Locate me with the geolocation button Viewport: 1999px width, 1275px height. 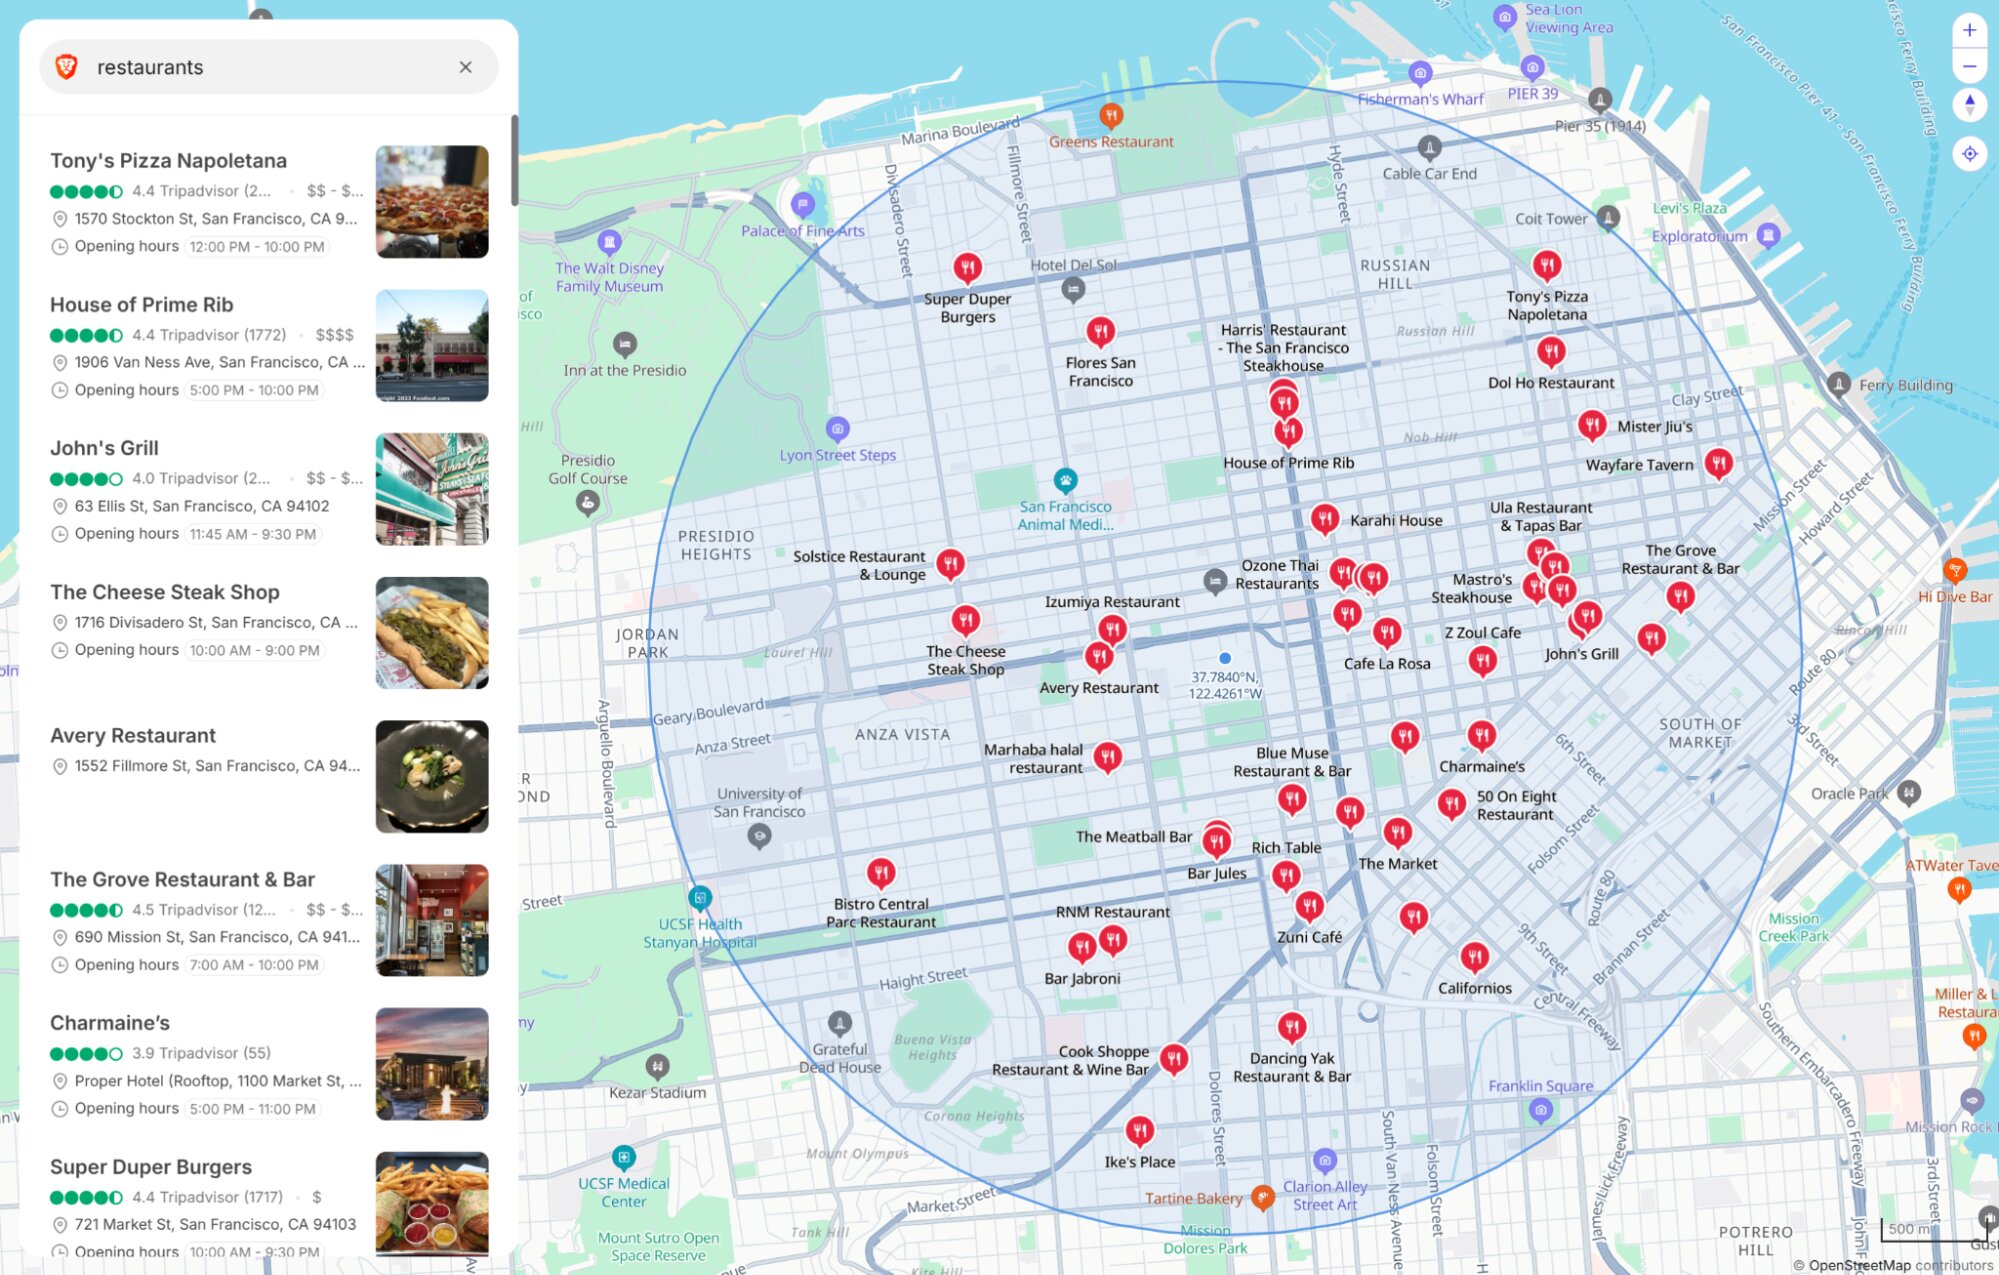[1969, 154]
